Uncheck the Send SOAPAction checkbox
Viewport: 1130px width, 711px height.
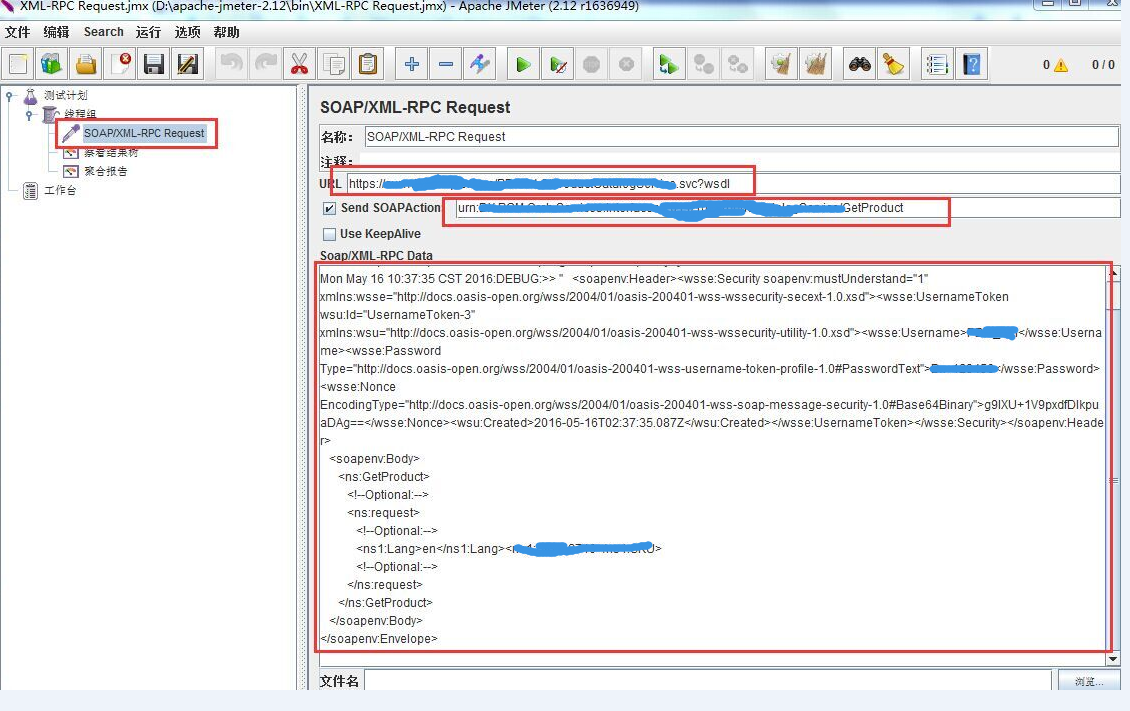329,208
